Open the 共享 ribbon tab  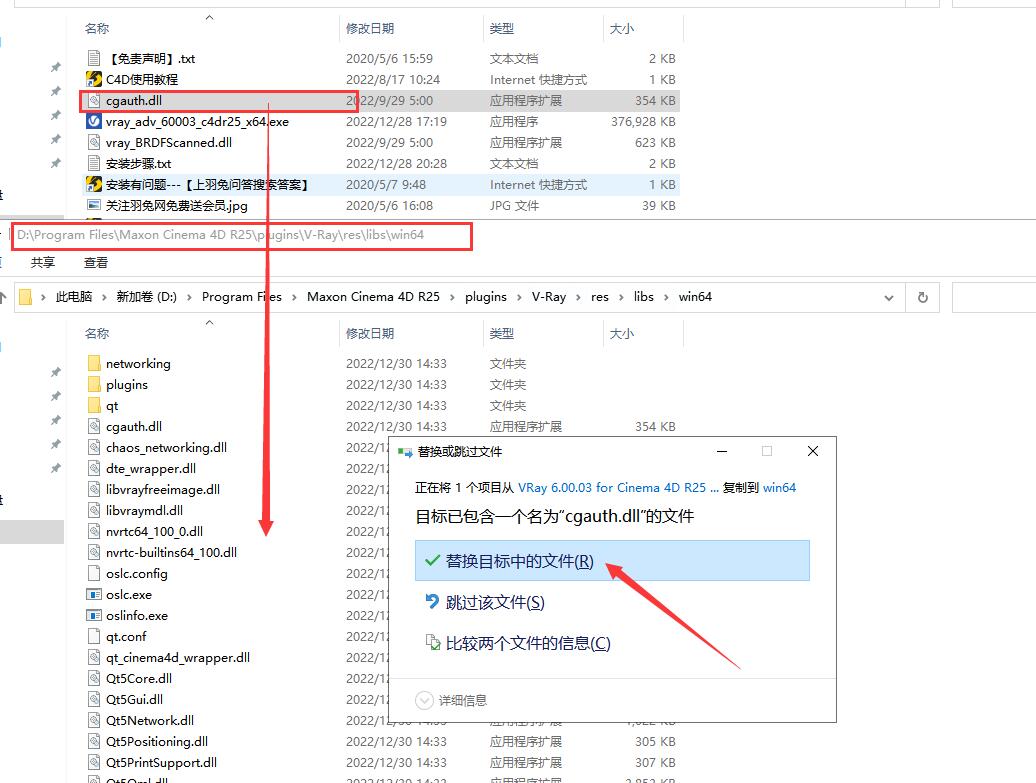point(43,262)
